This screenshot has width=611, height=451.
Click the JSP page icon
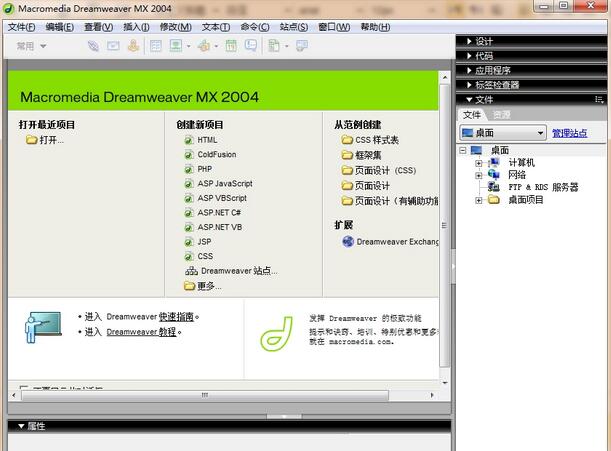189,242
